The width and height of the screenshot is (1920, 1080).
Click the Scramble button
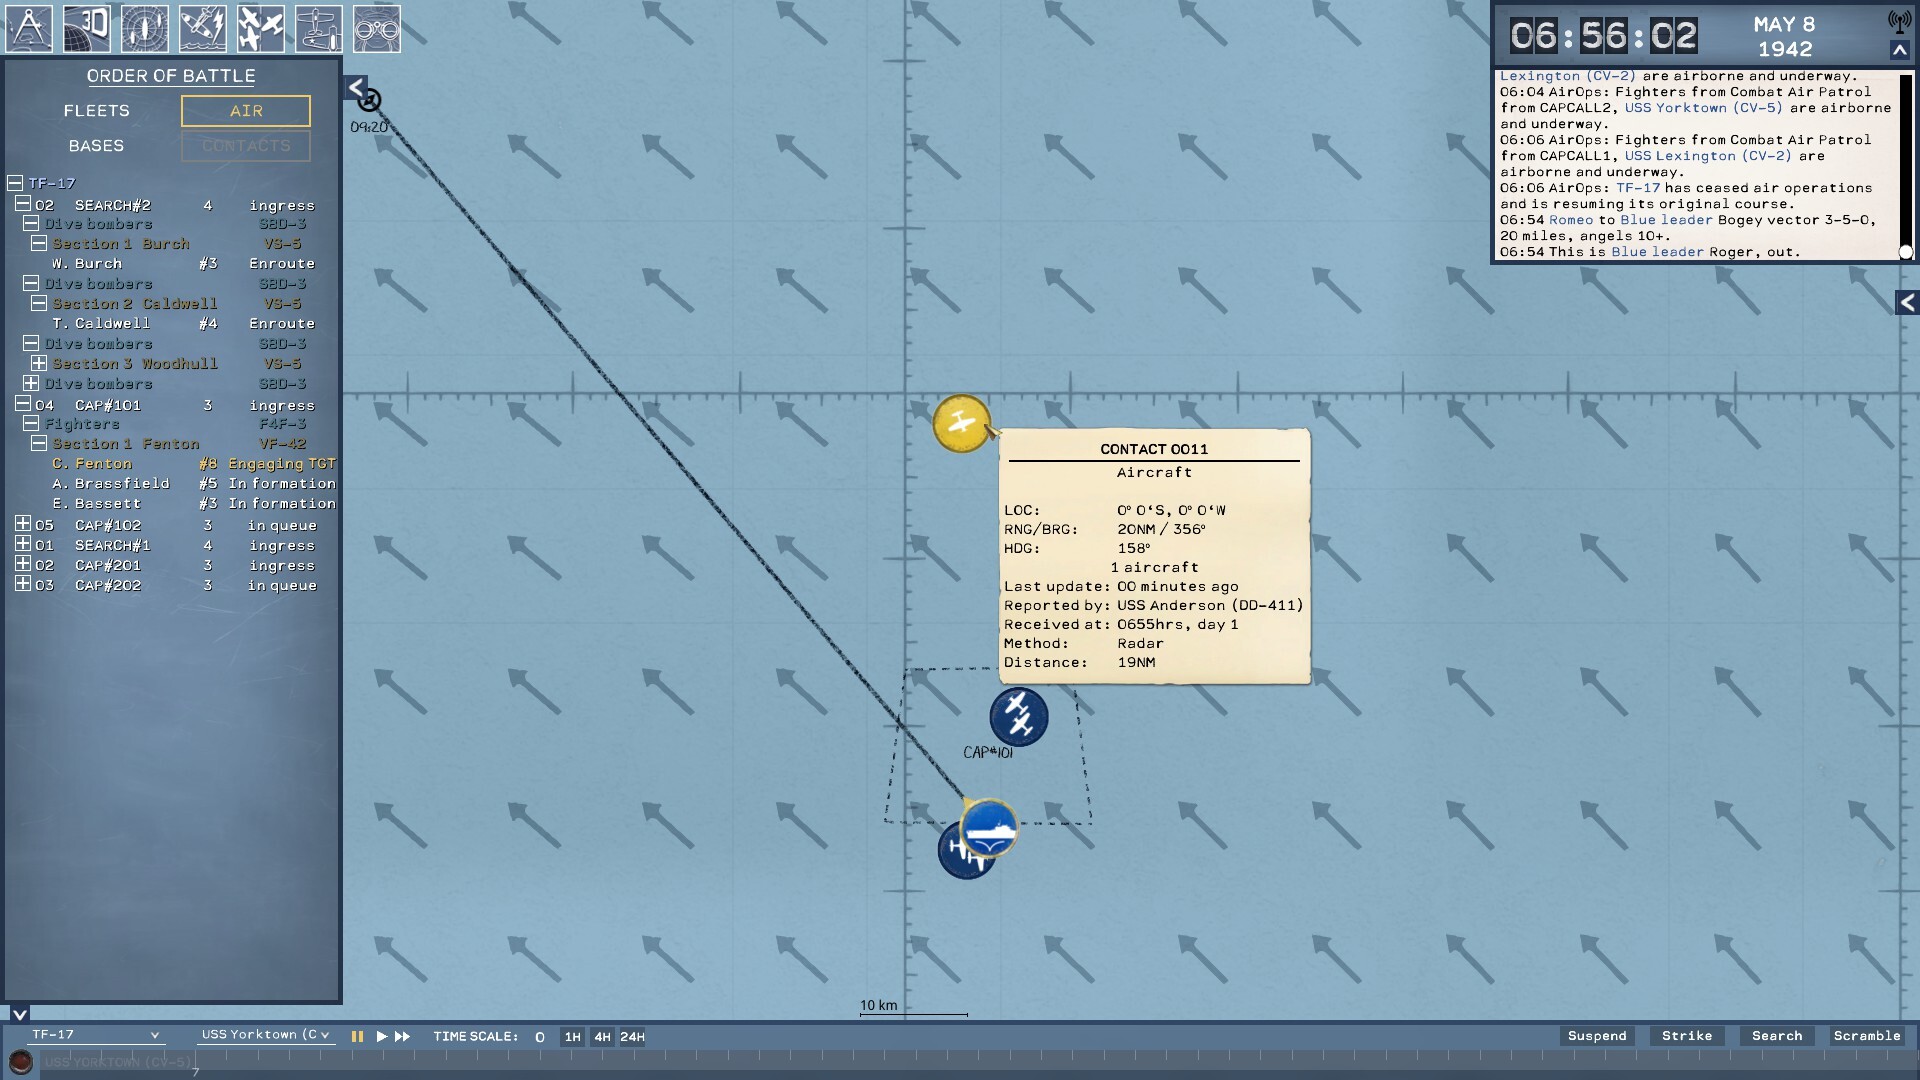coord(1866,1036)
